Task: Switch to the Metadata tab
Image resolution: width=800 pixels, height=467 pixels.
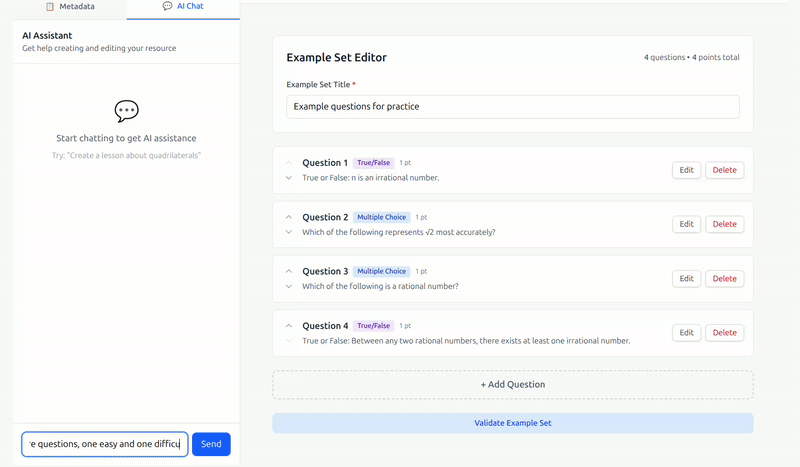Action: pos(70,6)
